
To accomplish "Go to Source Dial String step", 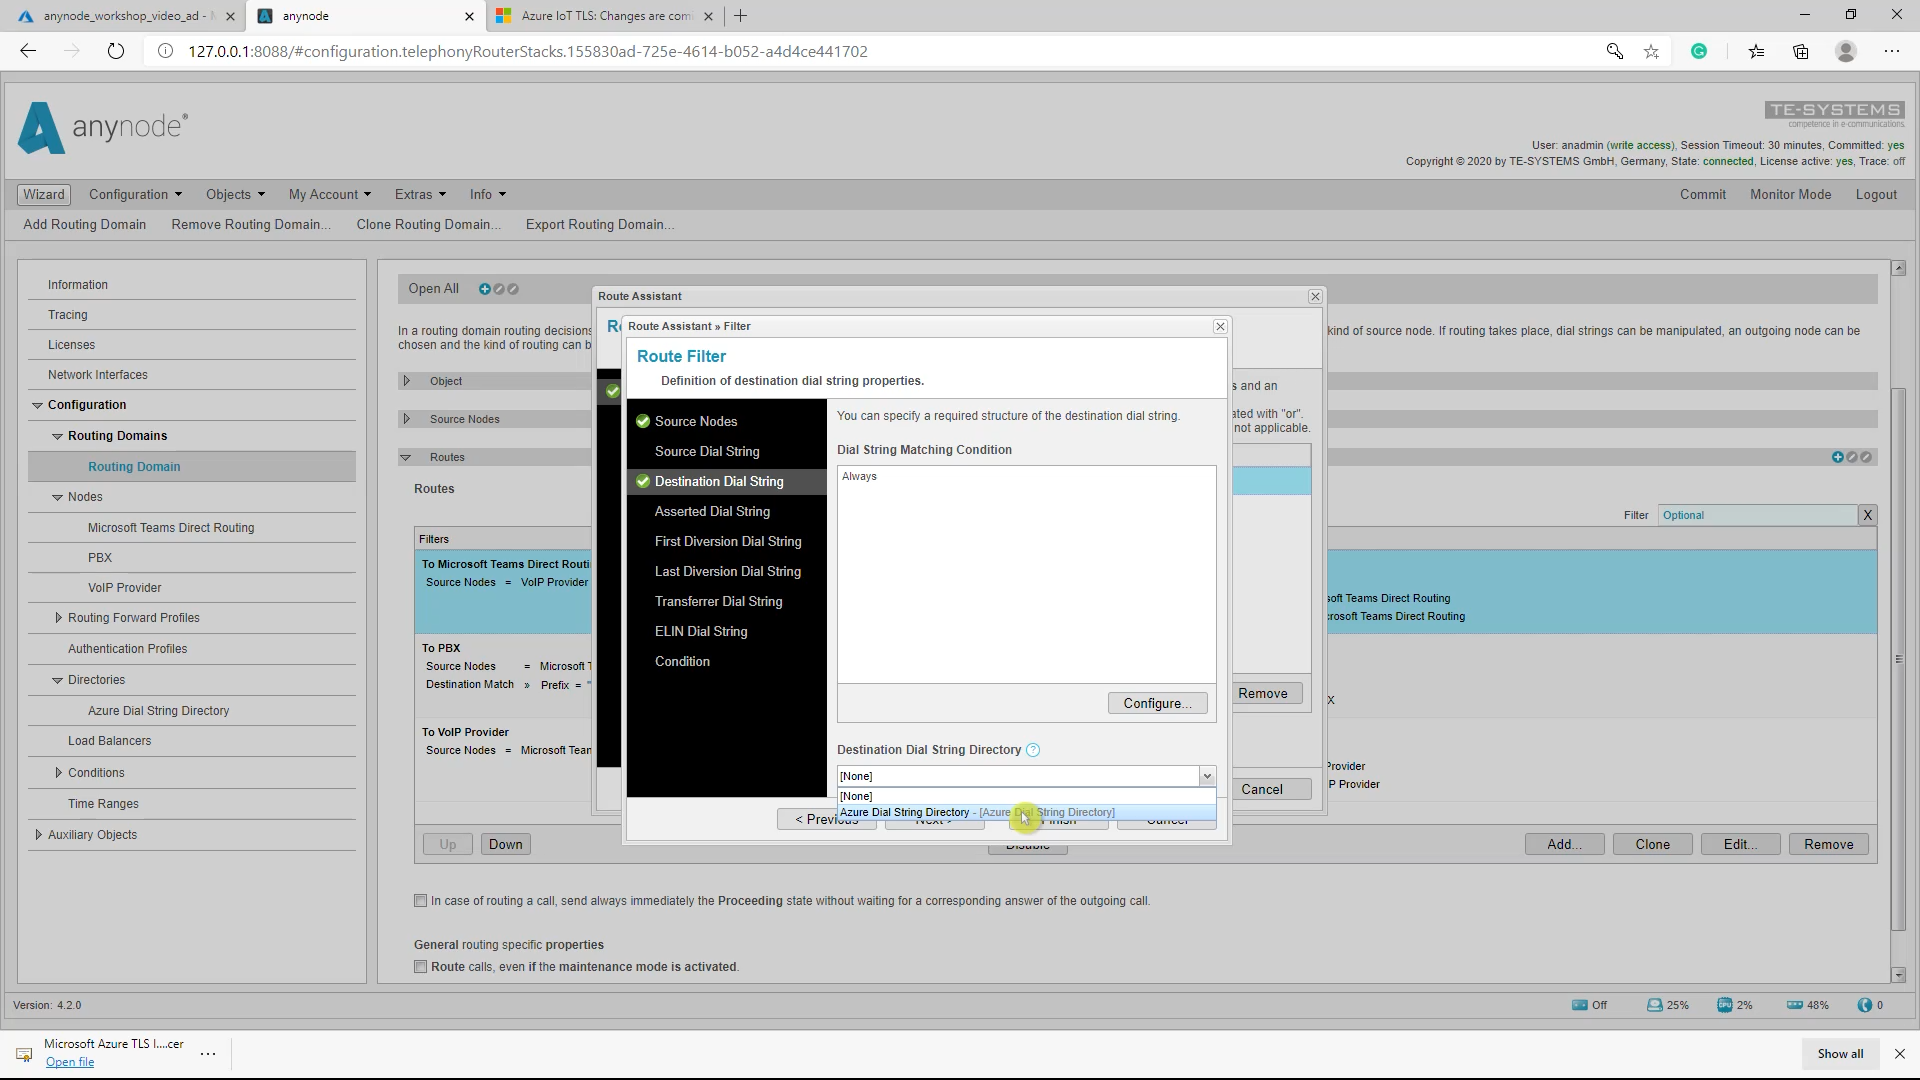I will 707,452.
